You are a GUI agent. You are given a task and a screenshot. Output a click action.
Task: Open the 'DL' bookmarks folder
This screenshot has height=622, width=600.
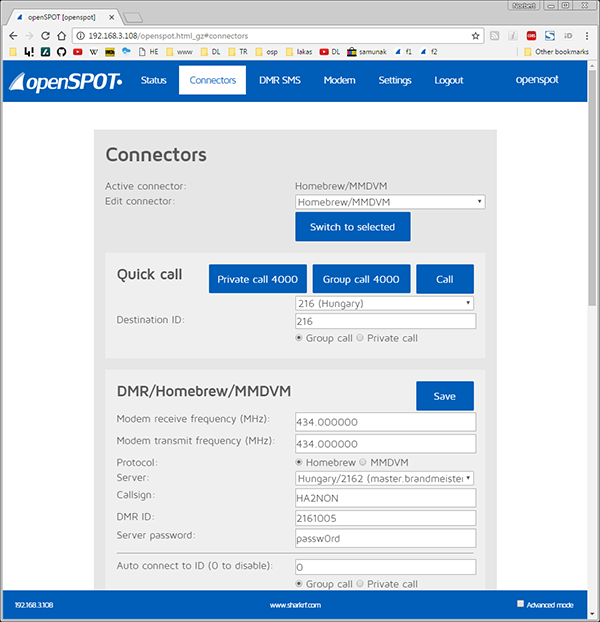coord(211,52)
